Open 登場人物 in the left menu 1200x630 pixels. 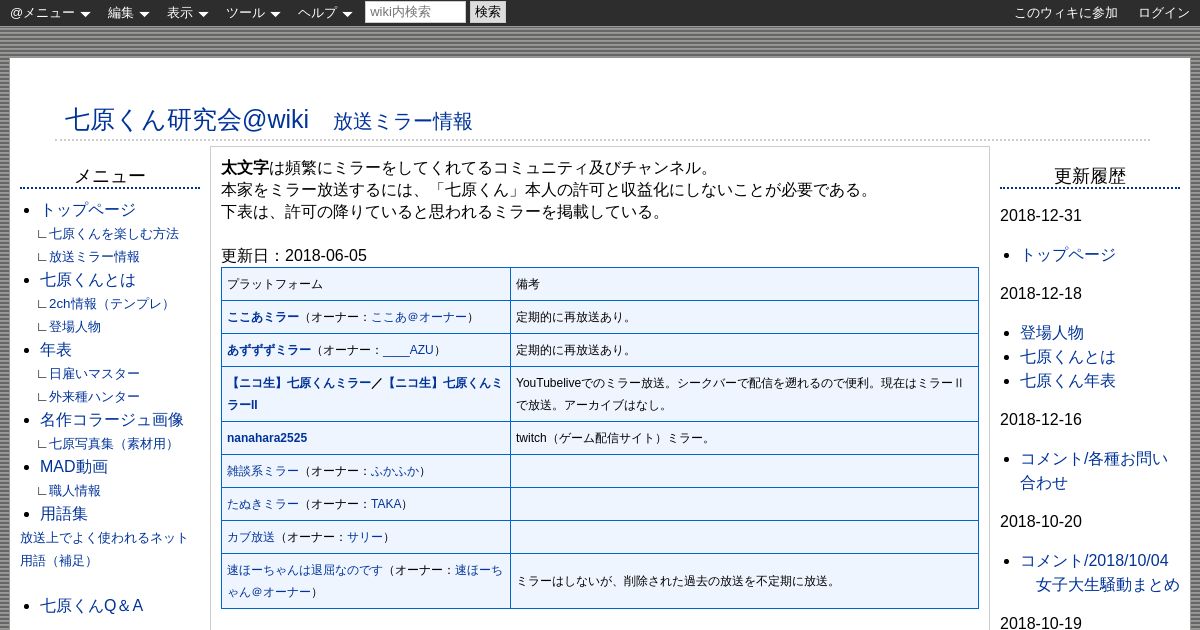(x=75, y=327)
